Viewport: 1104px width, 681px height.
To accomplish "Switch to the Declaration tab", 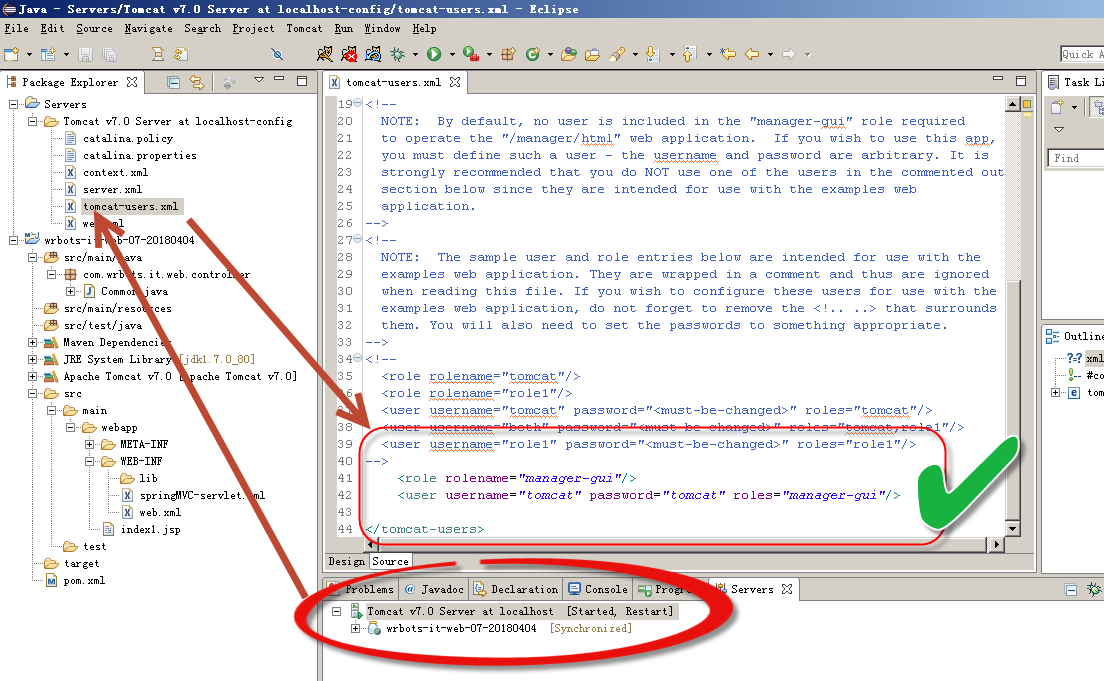I will tap(517, 589).
